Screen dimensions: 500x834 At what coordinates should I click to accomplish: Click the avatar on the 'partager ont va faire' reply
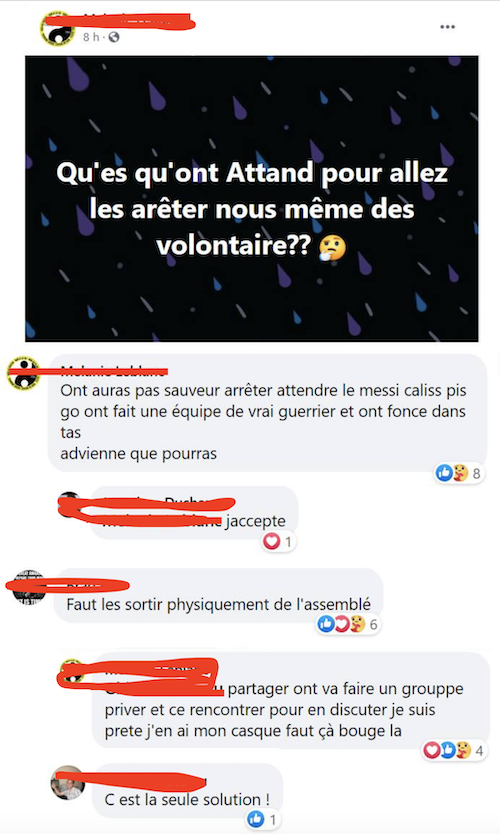click(71, 671)
